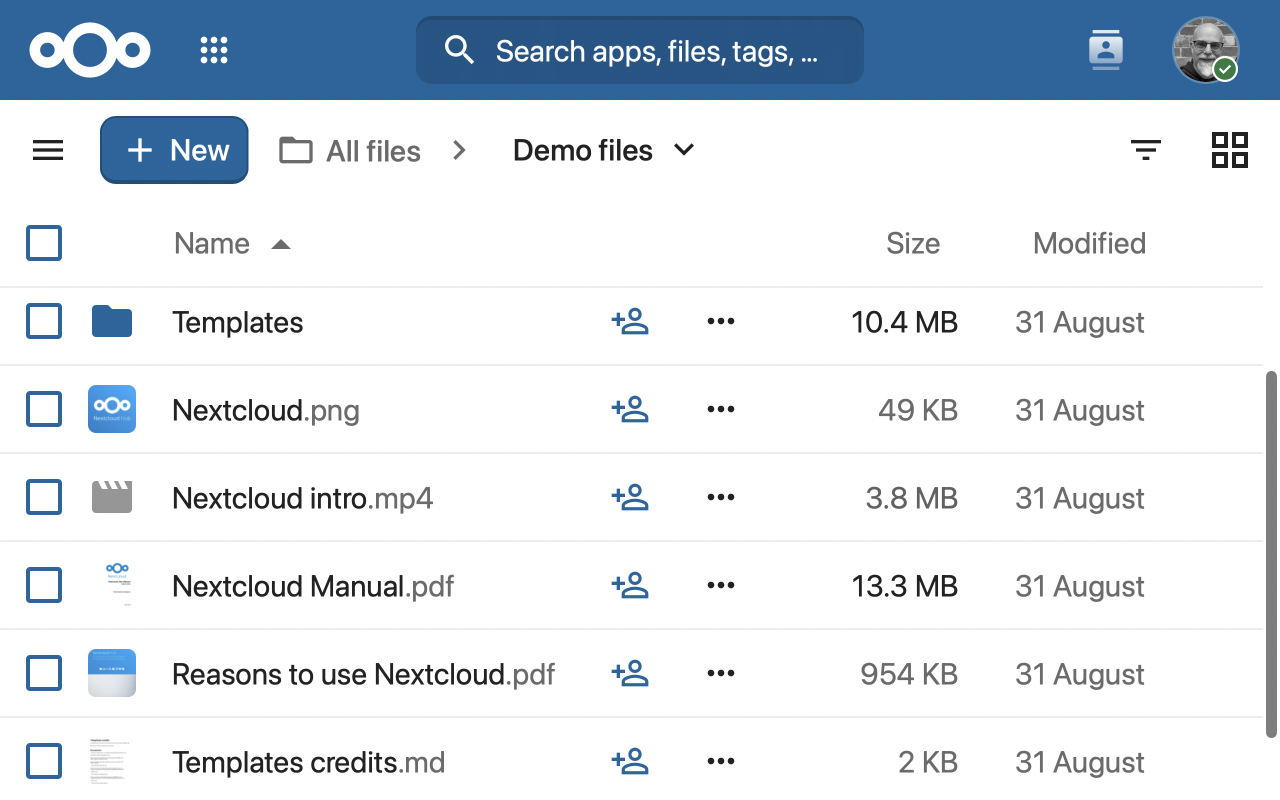The width and height of the screenshot is (1280, 800).
Task: Open Nextcloud Manual.pdf file name
Action: pos(313,586)
